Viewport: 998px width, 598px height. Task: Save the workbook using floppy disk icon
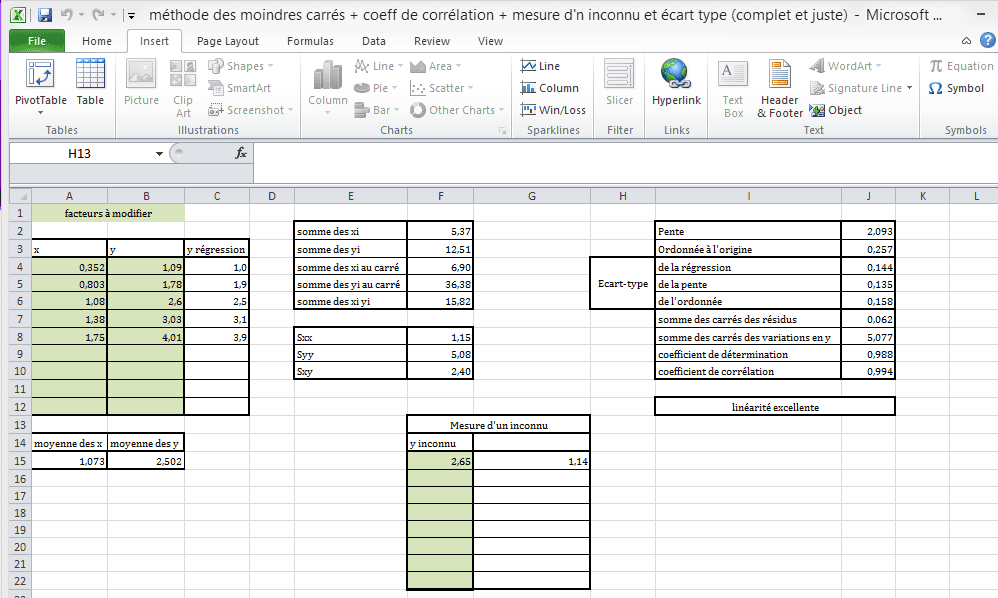coord(45,15)
